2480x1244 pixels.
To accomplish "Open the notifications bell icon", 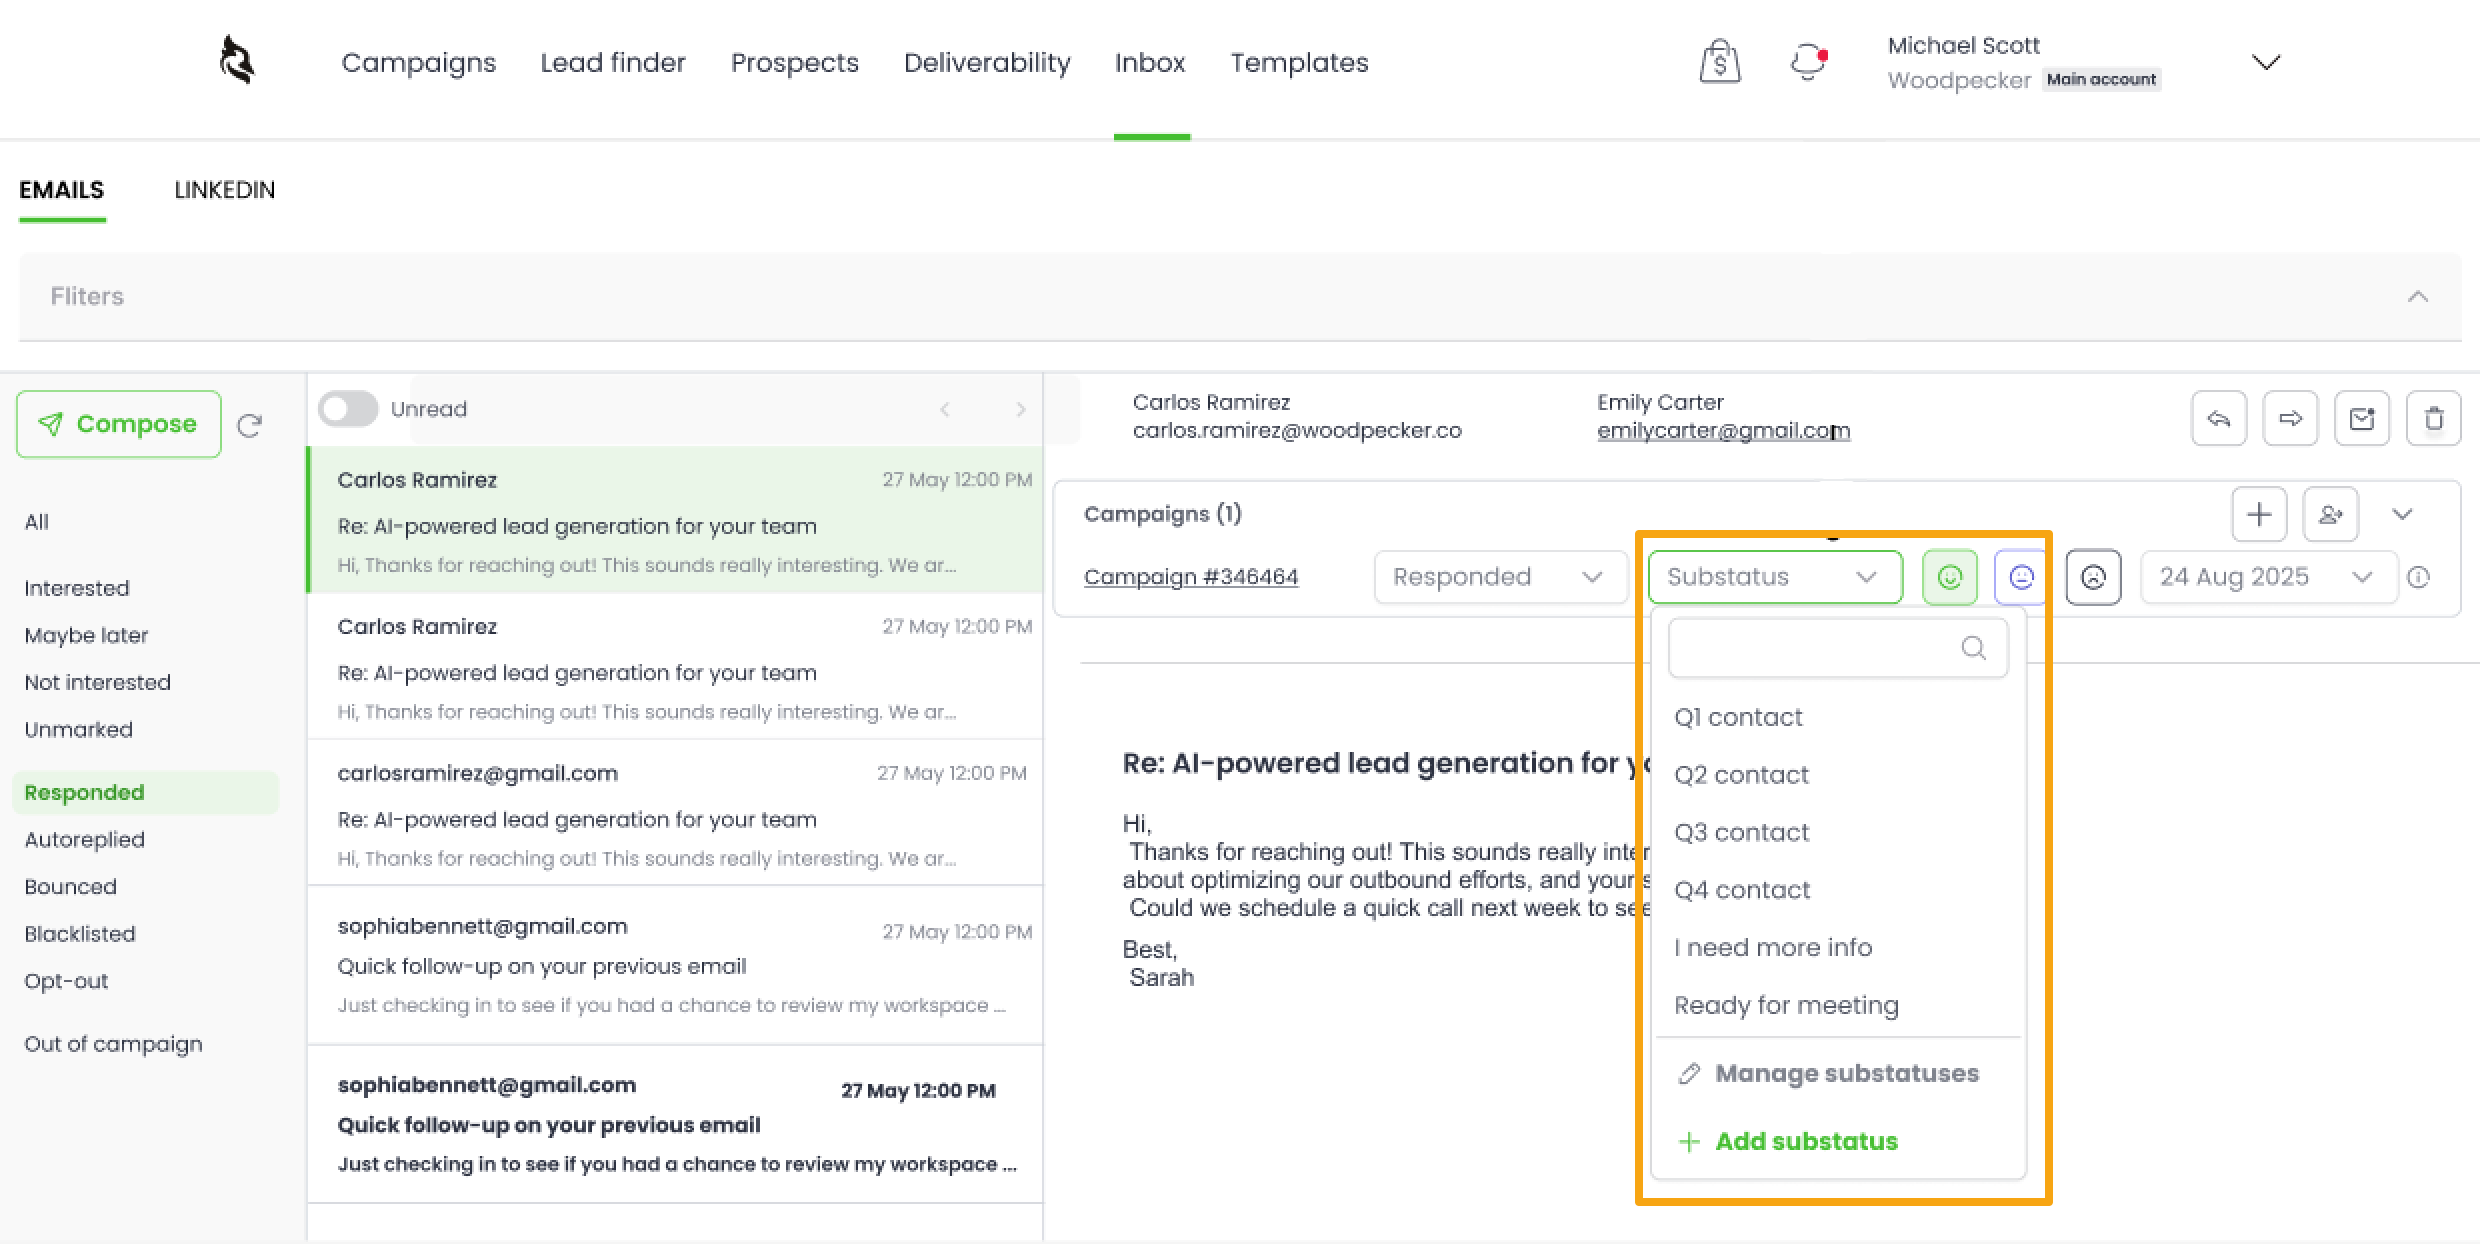I will [x=1807, y=62].
